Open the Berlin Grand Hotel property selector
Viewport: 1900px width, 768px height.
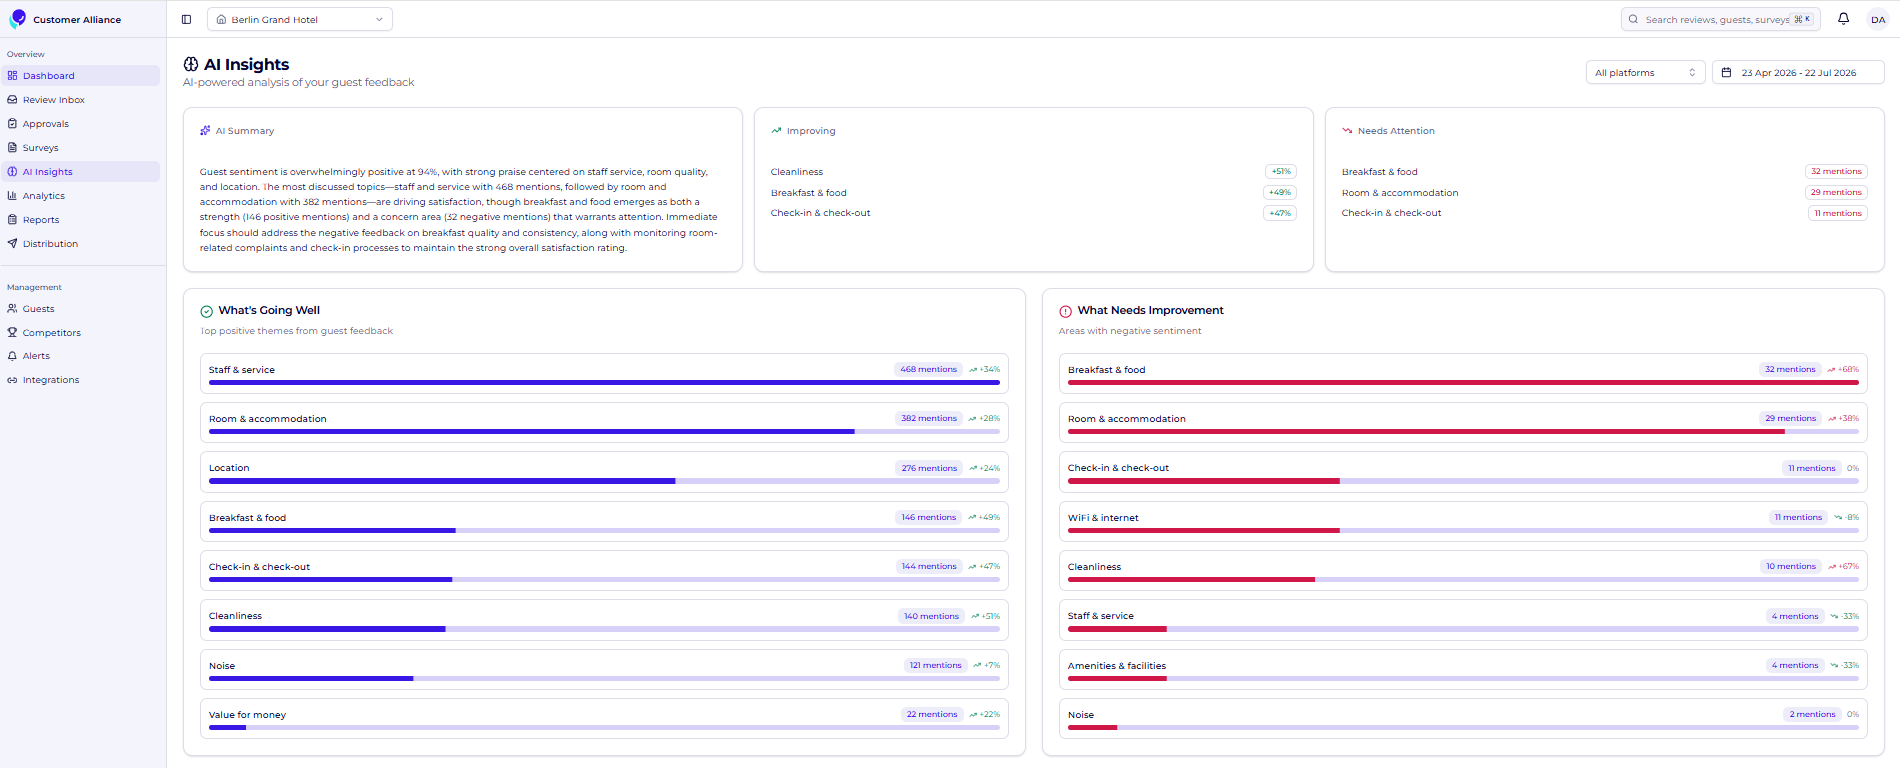click(300, 19)
